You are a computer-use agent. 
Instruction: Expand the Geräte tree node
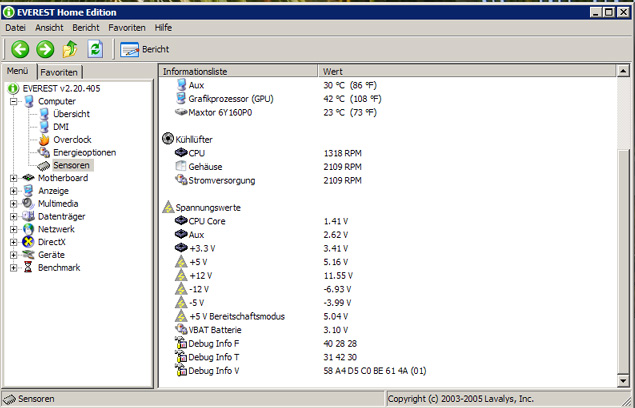click(14, 255)
